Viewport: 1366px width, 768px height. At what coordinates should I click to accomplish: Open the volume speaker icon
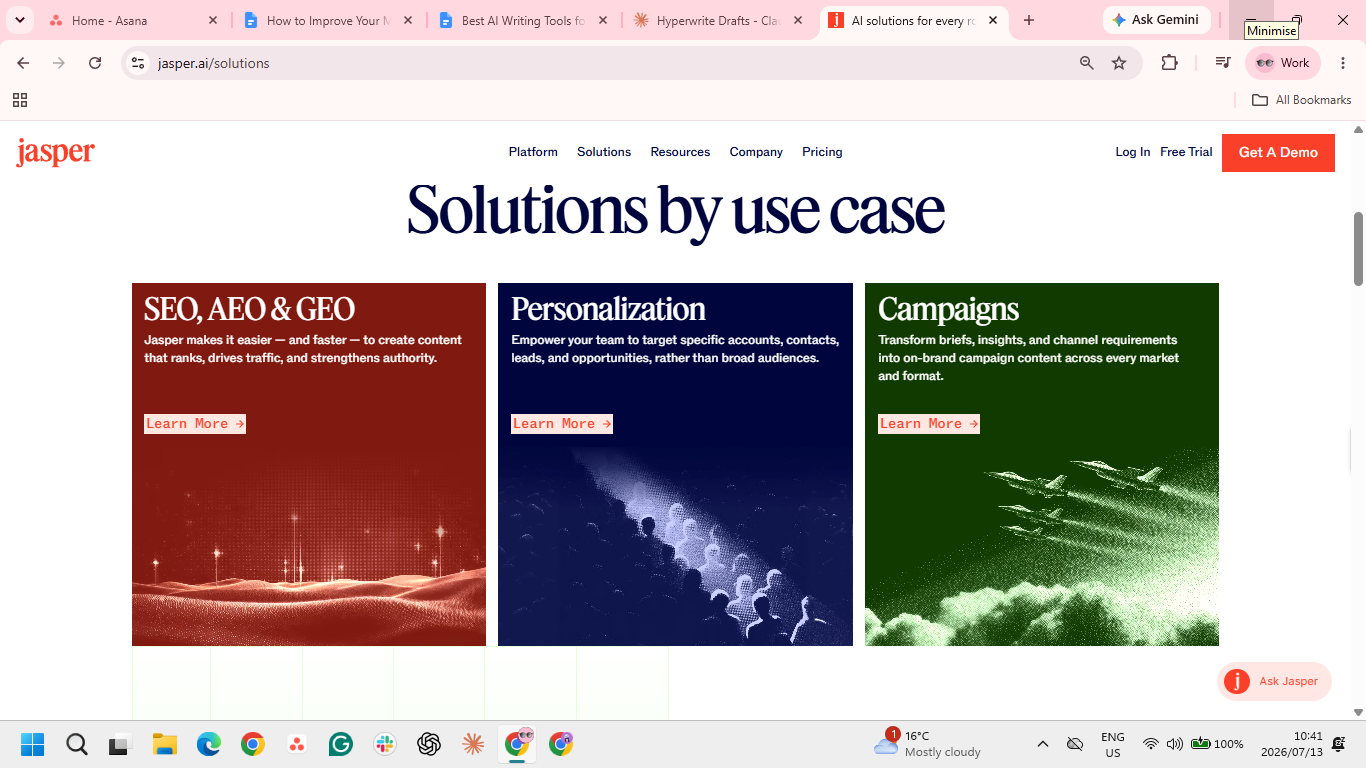click(x=1175, y=744)
